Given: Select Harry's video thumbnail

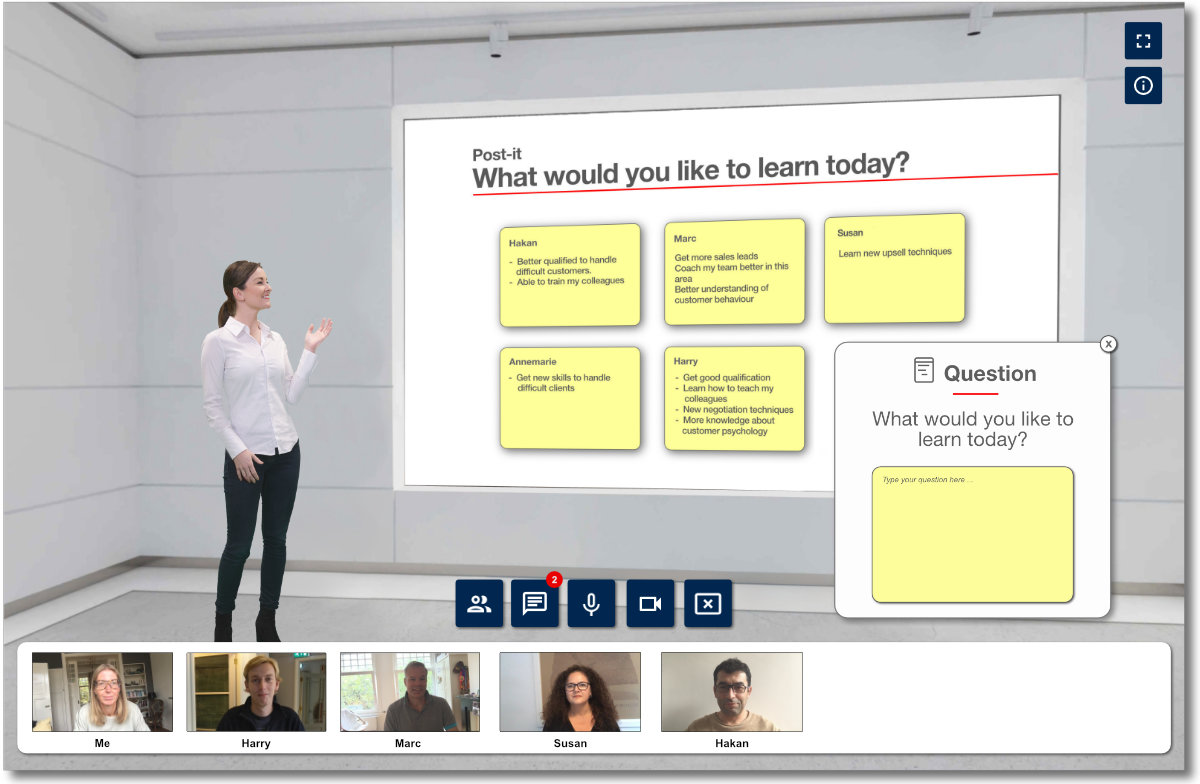Looking at the screenshot, I should 256,692.
